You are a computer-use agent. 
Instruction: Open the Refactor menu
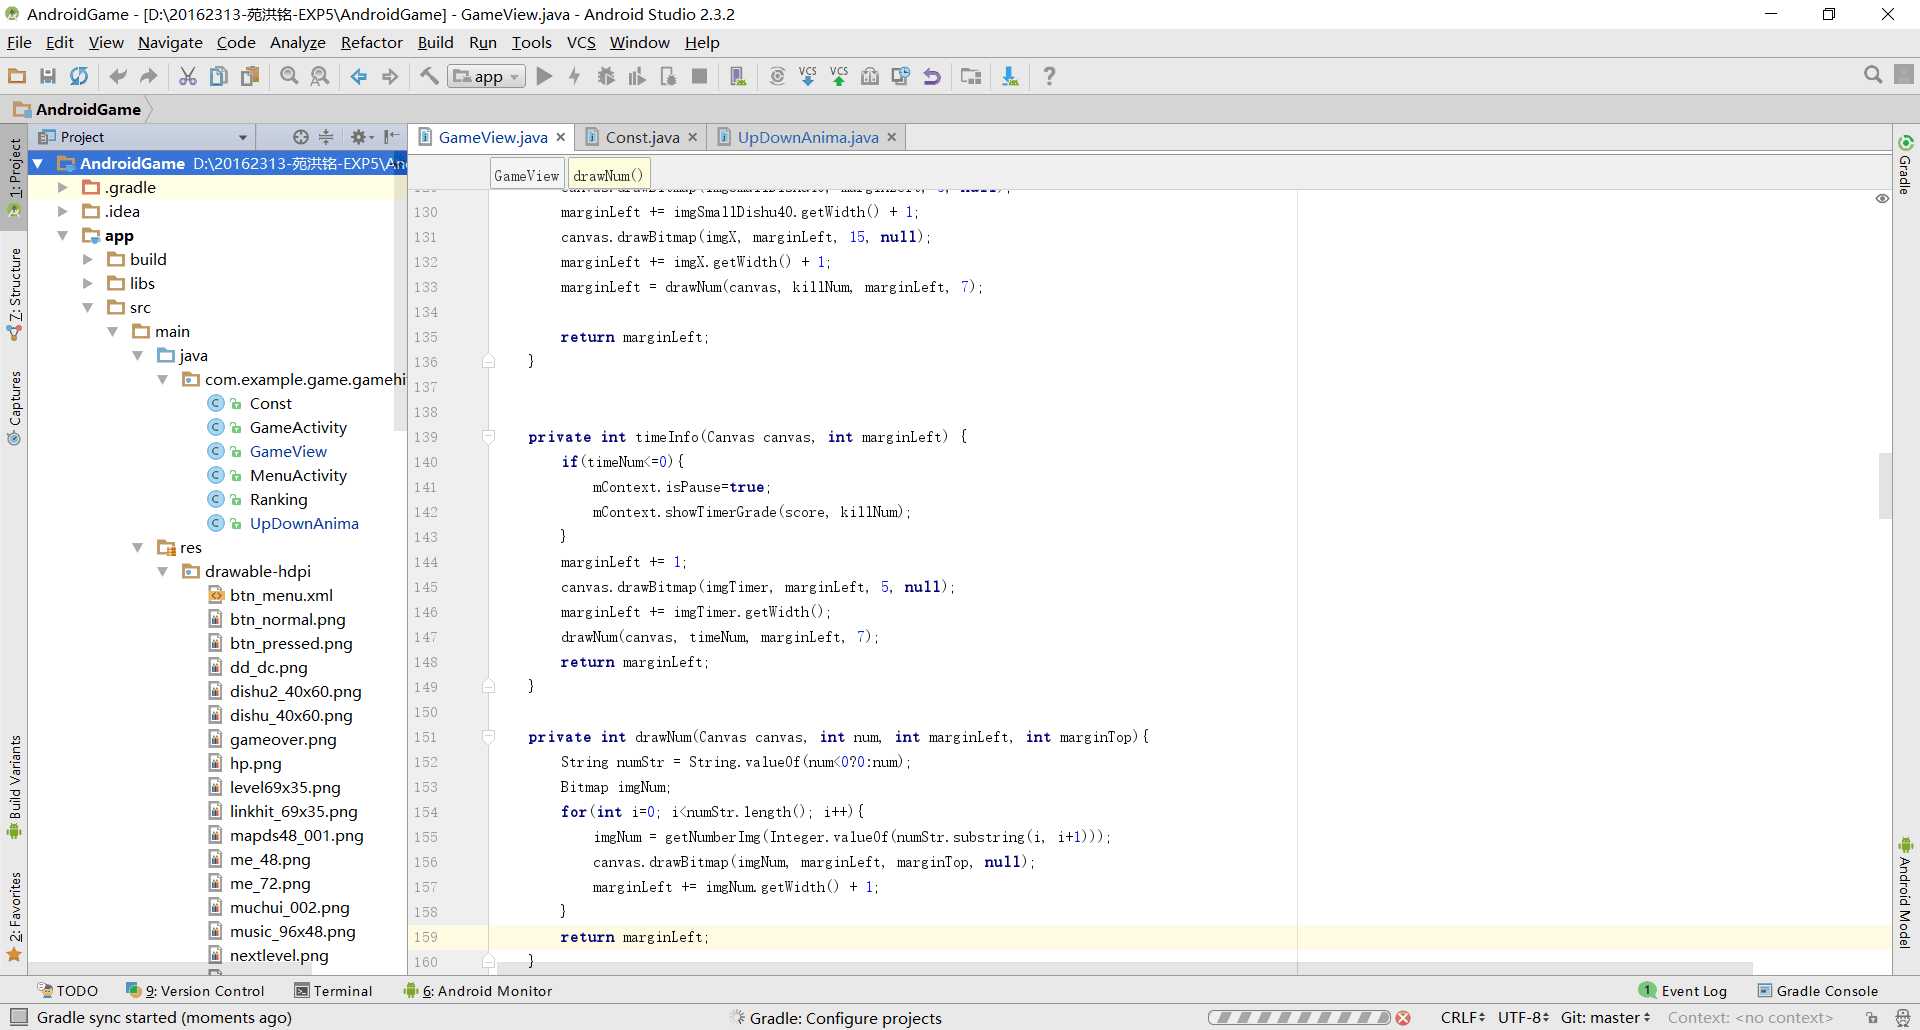click(x=371, y=42)
